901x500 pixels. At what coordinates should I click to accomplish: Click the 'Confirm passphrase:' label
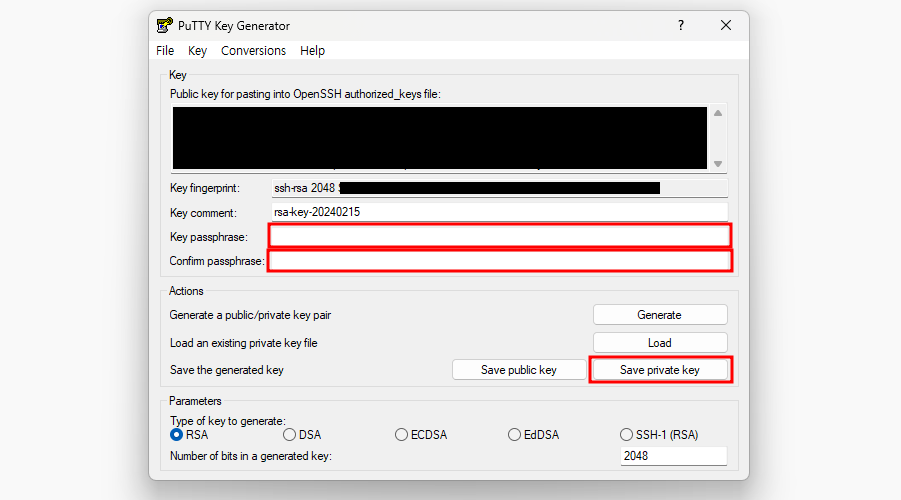click(217, 261)
